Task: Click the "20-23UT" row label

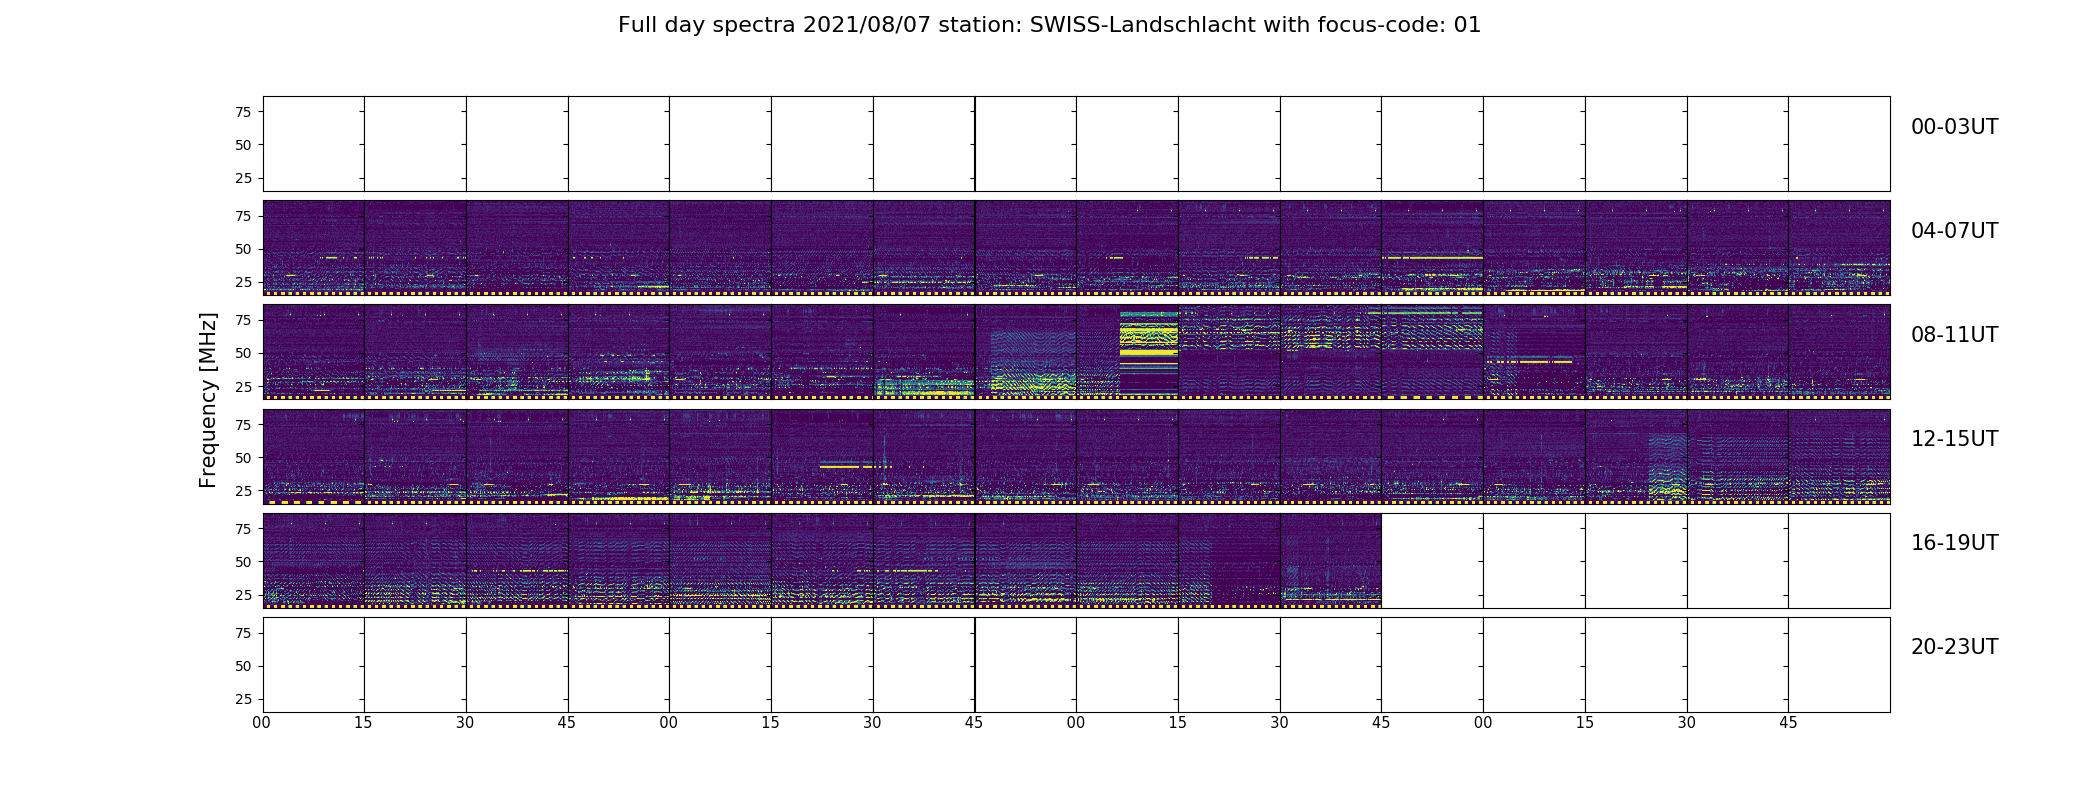Action: [1954, 647]
